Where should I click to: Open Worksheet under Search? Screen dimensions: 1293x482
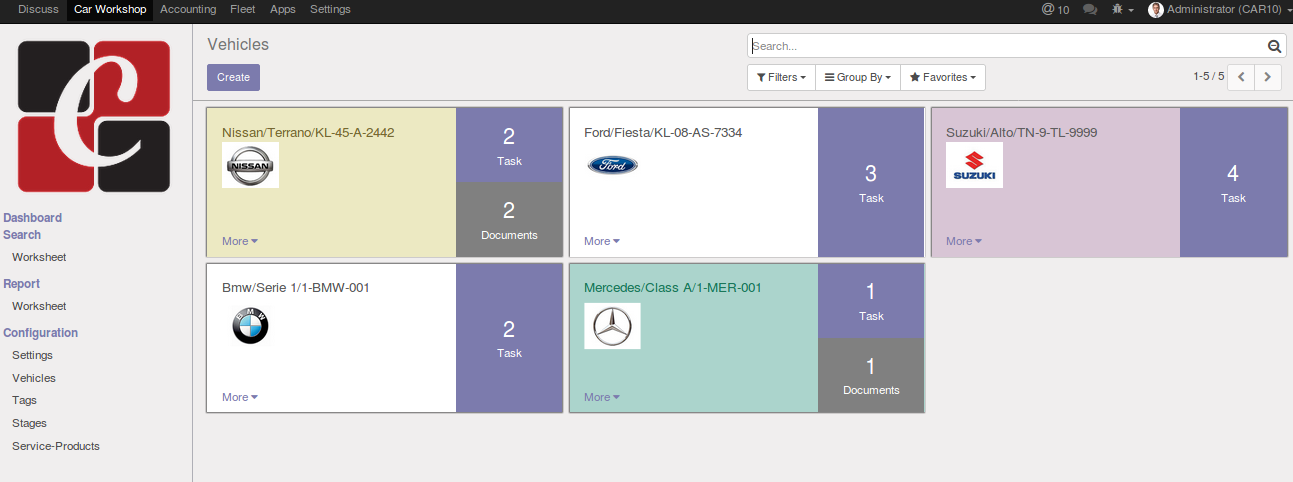pos(39,257)
